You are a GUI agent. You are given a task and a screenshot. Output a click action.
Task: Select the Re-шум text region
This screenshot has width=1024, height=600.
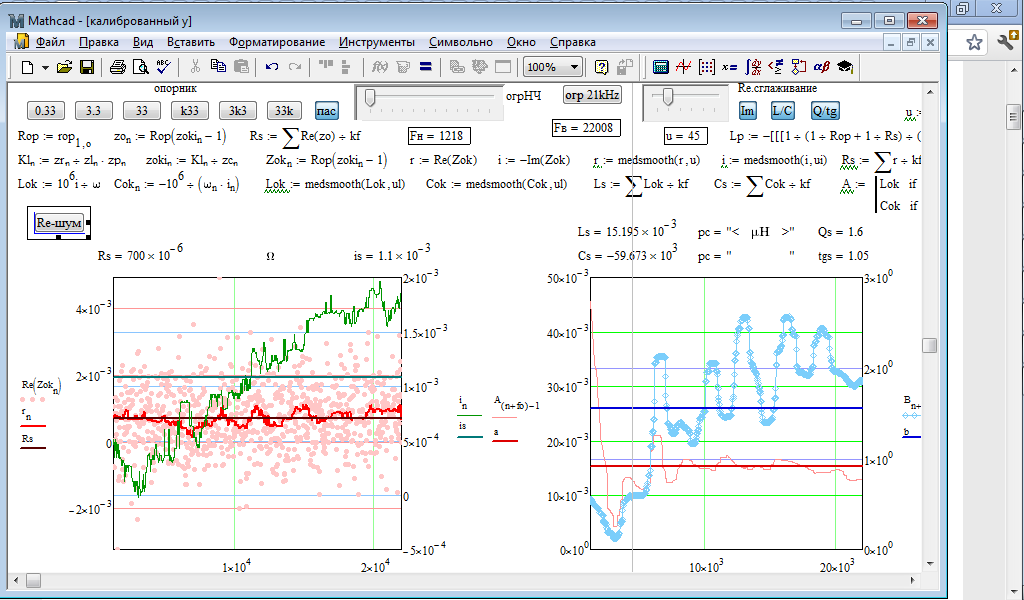(x=58, y=224)
